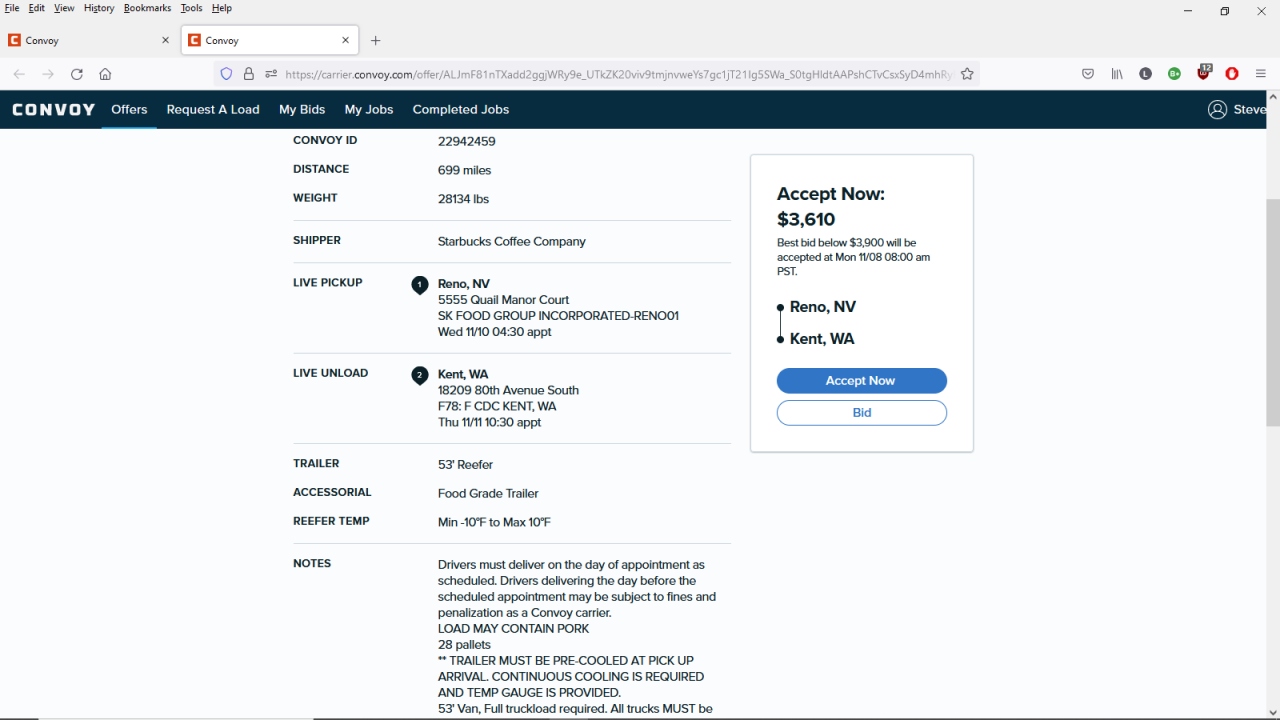
Task: Click reefer temp Min -10°F to Max 10°F
Action: (x=494, y=523)
